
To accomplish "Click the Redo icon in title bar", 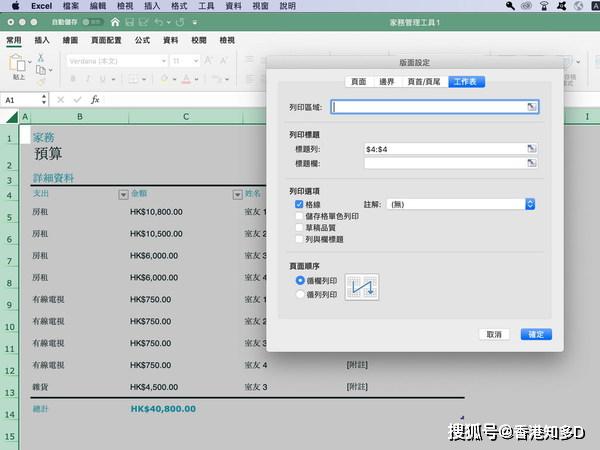I will [x=180, y=22].
